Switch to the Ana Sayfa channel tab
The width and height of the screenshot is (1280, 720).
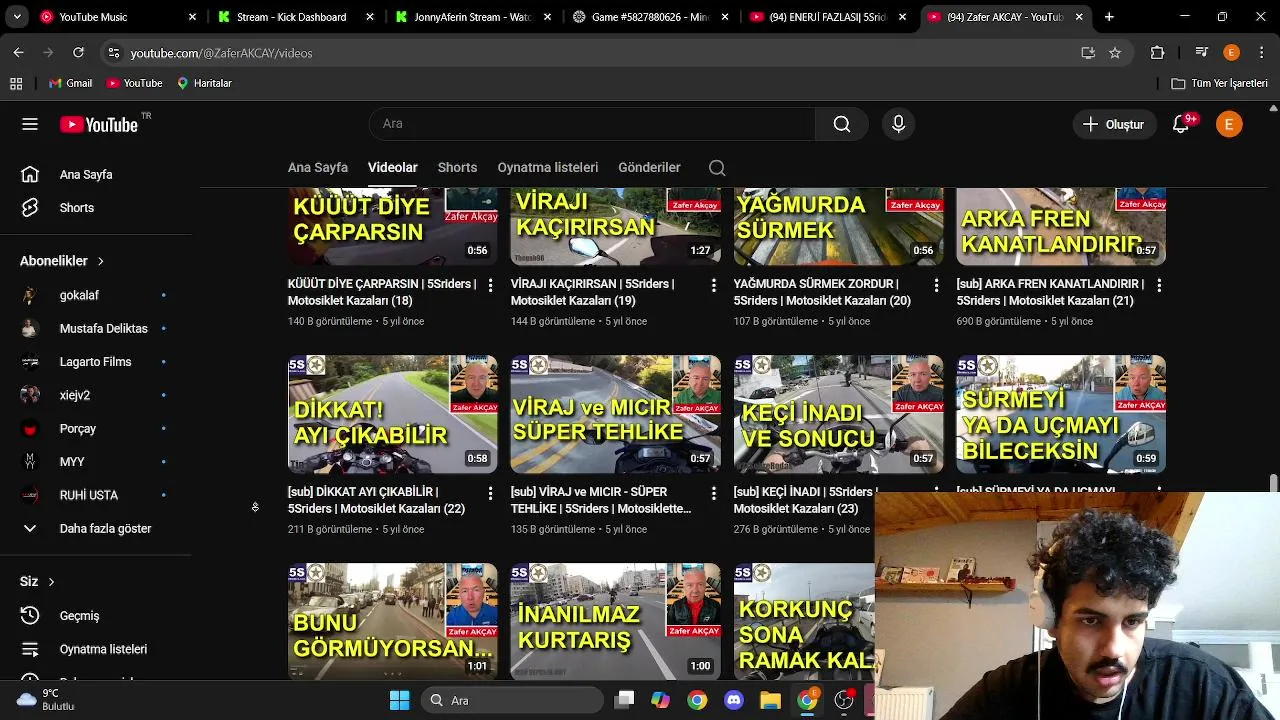[x=317, y=167]
